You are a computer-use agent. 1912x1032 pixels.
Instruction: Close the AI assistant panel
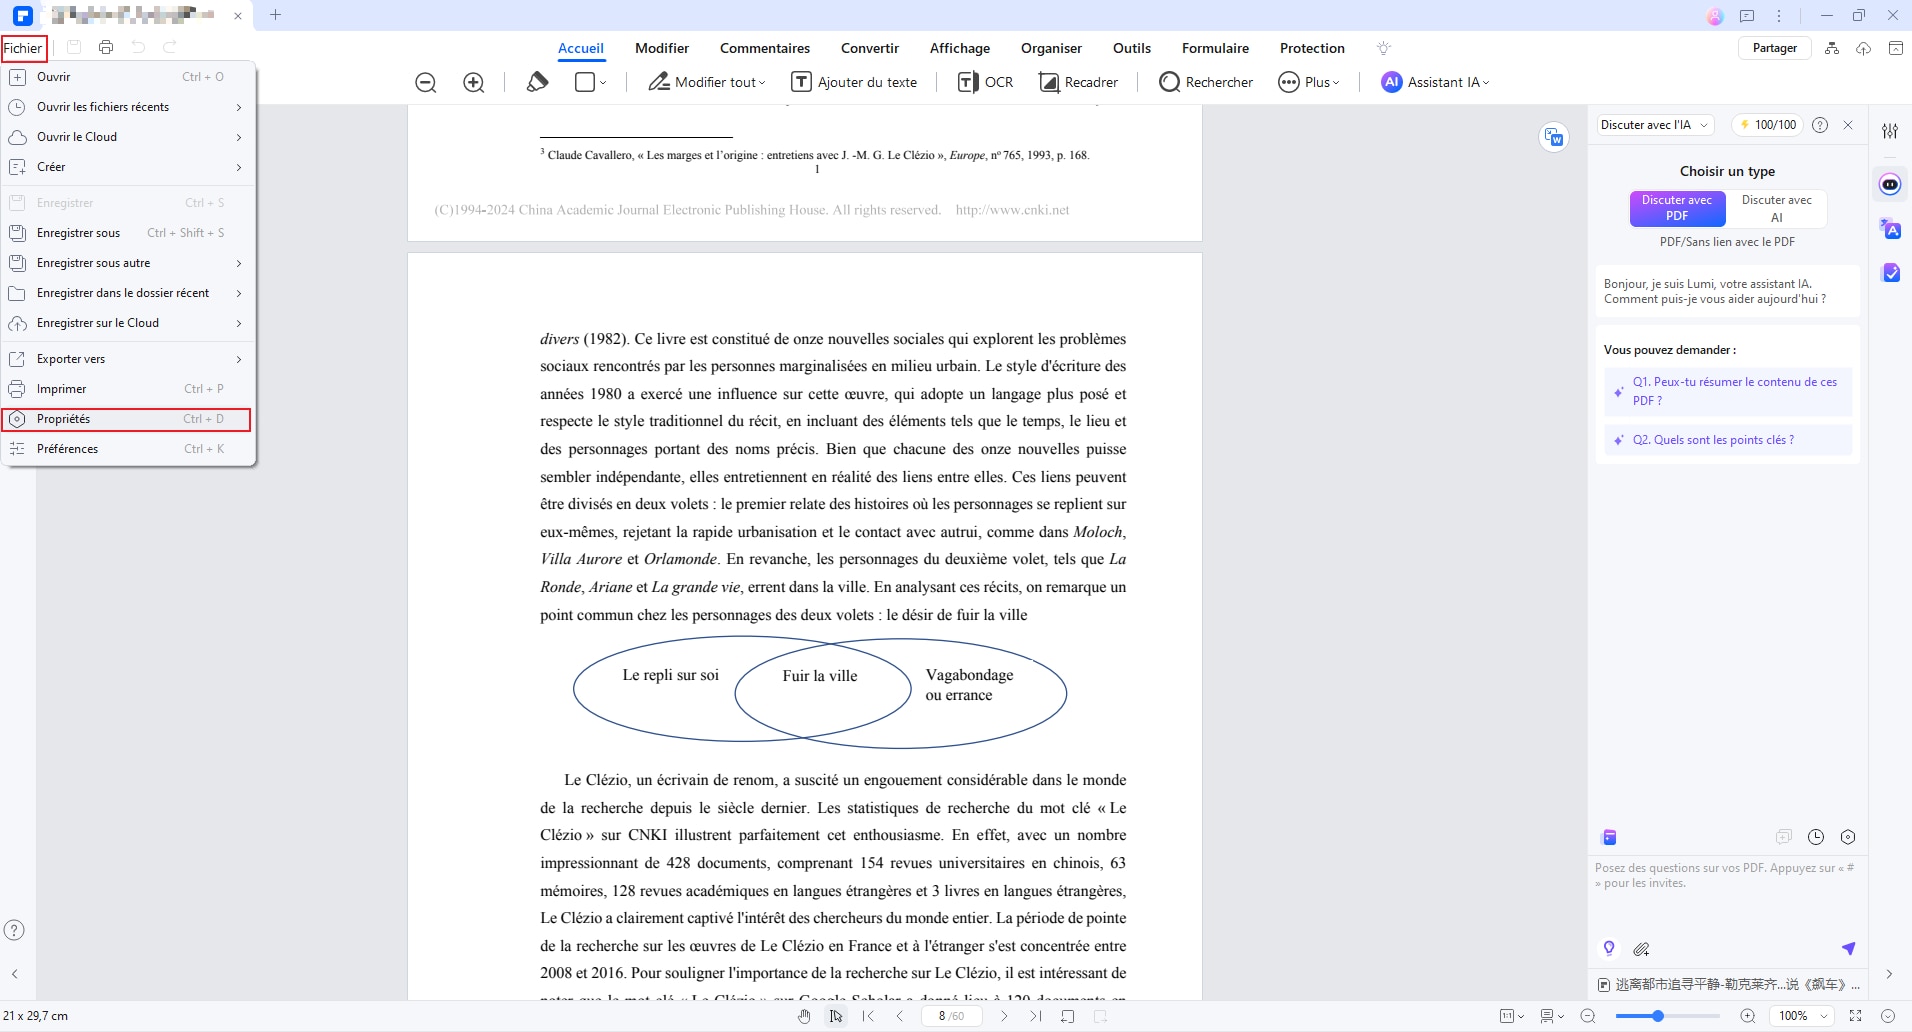[1848, 125]
